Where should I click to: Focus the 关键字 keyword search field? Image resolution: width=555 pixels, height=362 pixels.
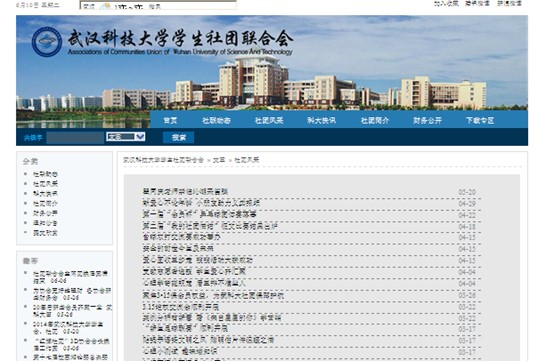click(x=75, y=137)
